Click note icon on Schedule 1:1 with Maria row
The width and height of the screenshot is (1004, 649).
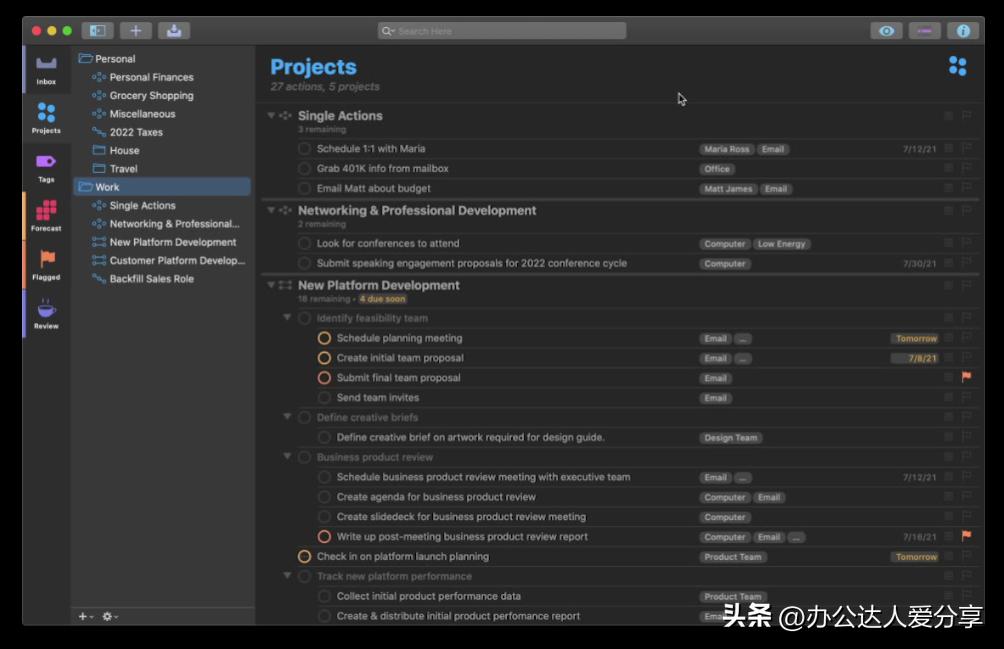[949, 148]
